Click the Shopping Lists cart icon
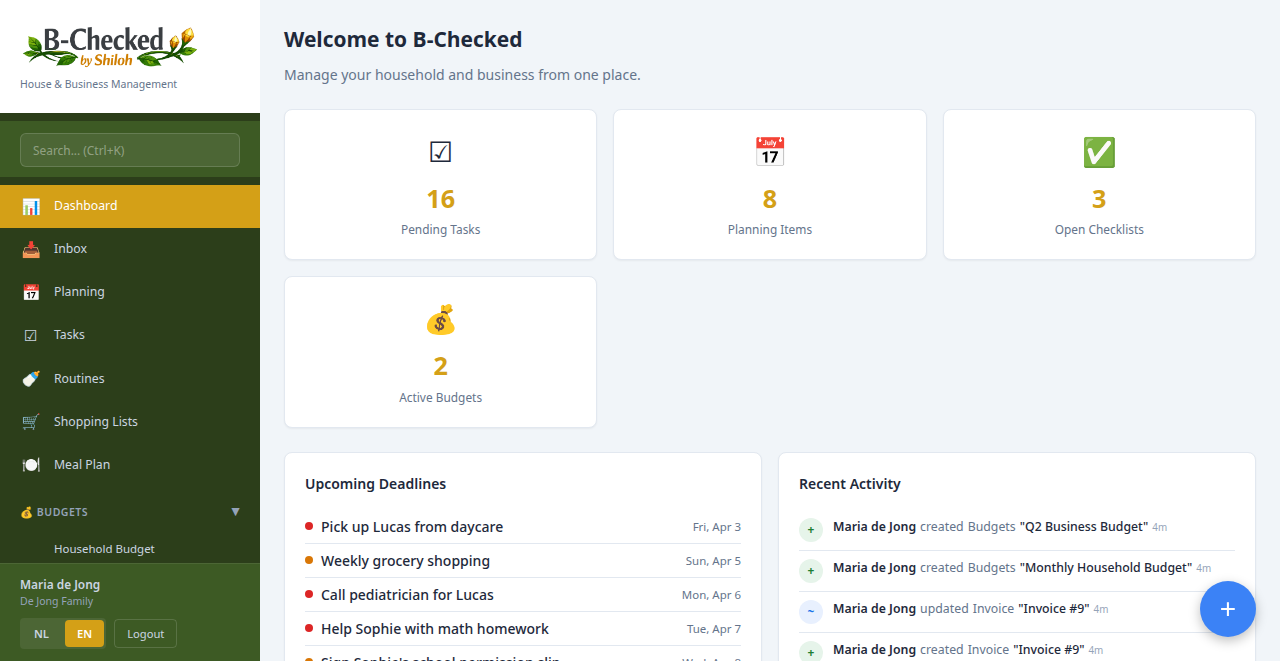 tap(30, 421)
